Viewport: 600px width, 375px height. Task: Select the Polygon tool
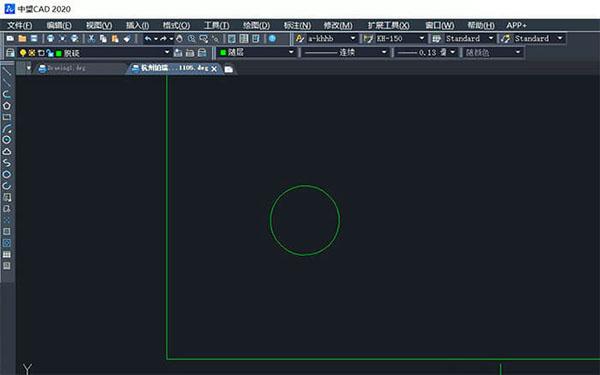pyautogui.click(x=7, y=106)
